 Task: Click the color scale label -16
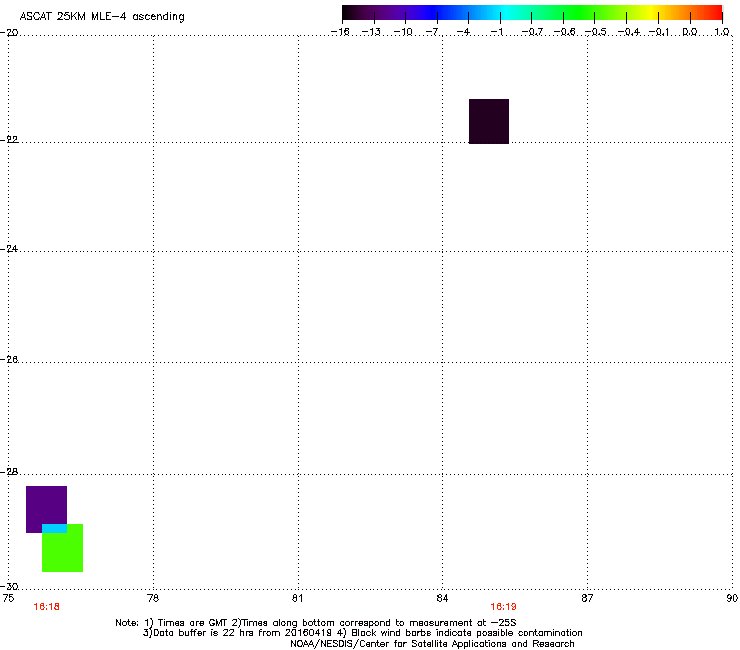point(340,32)
